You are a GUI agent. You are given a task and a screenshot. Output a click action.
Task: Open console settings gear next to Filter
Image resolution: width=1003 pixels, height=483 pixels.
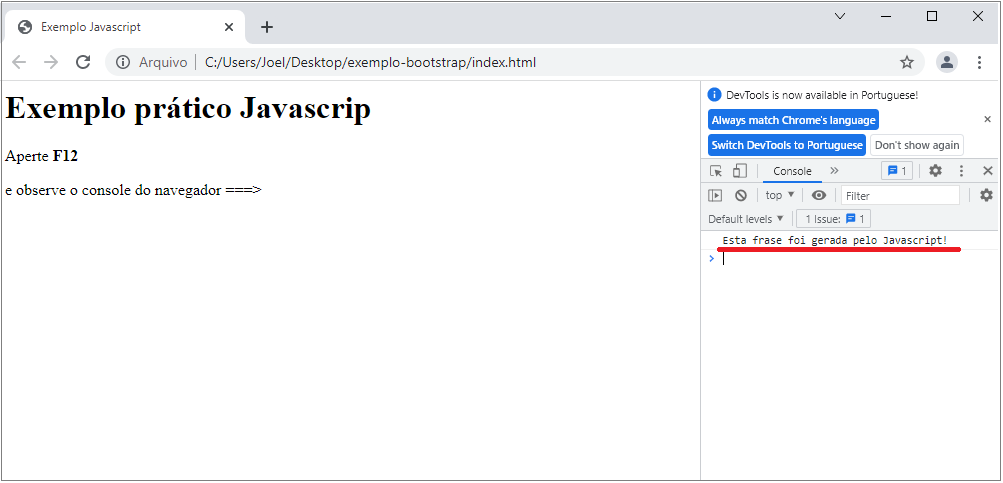pos(986,195)
